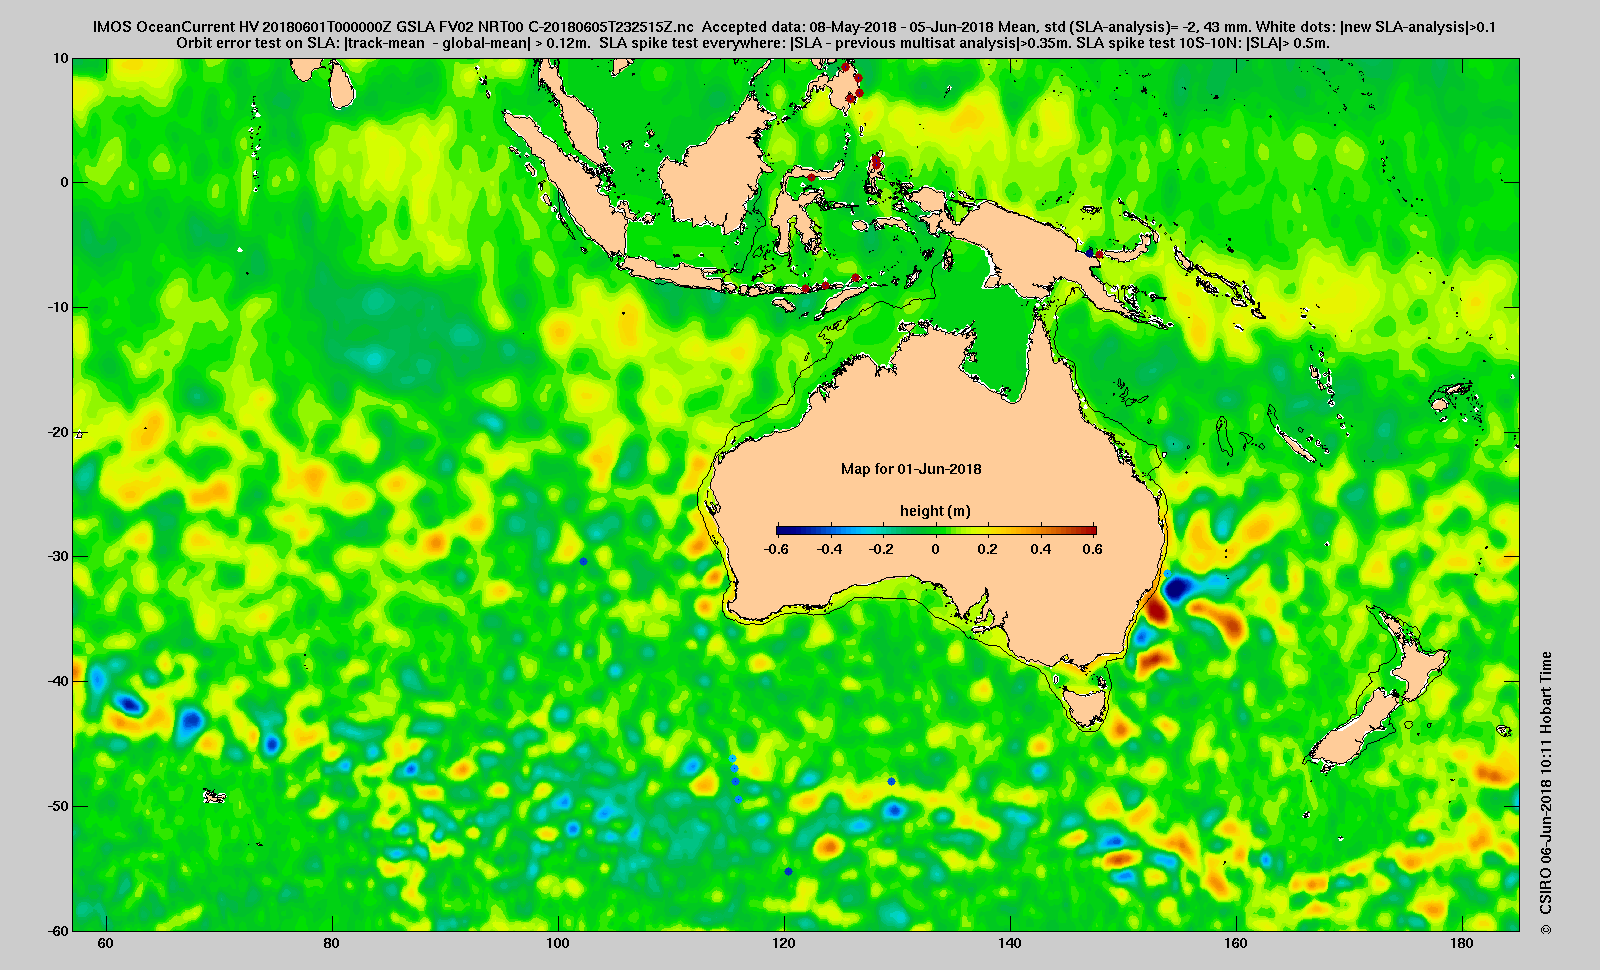Image resolution: width=1600 pixels, height=970 pixels.
Task: Click the sea level height color scale bar
Action: 936,530
